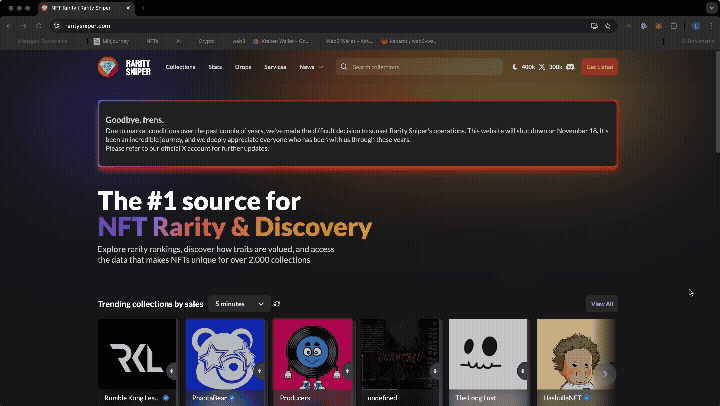Click the View All button
This screenshot has width=720, height=406.
[x=602, y=304]
